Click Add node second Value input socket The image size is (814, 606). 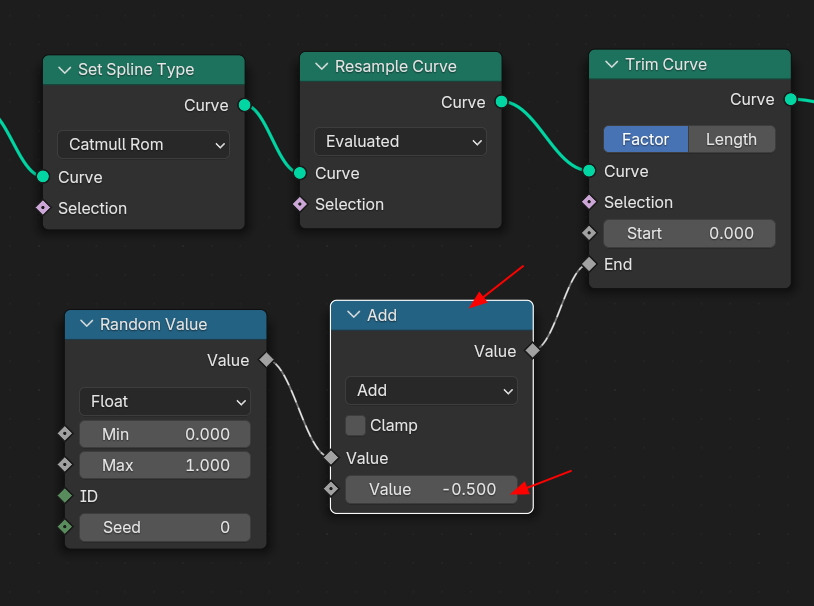click(331, 489)
